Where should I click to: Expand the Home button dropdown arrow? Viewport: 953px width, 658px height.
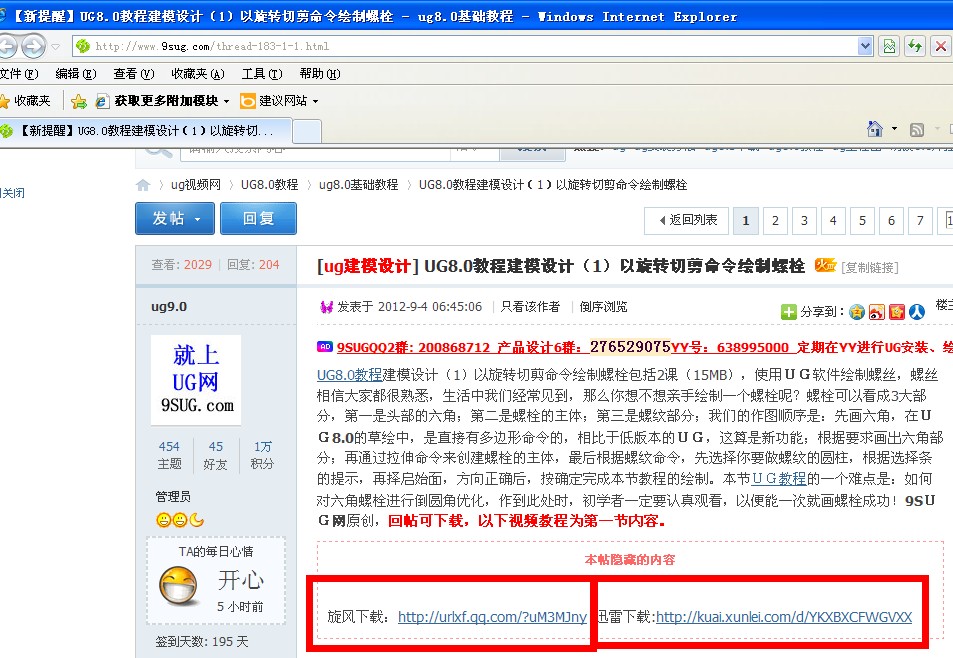[894, 129]
